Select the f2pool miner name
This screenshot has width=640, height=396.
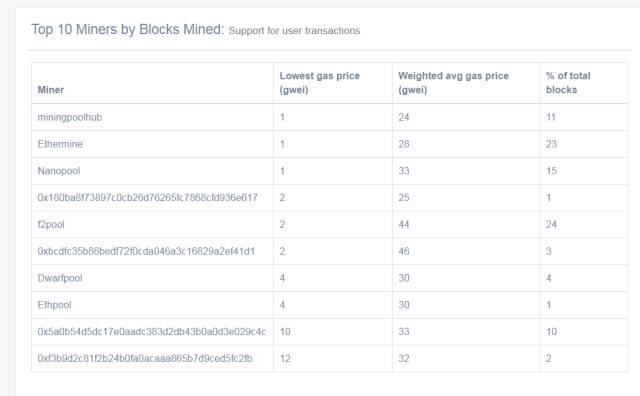(51, 225)
